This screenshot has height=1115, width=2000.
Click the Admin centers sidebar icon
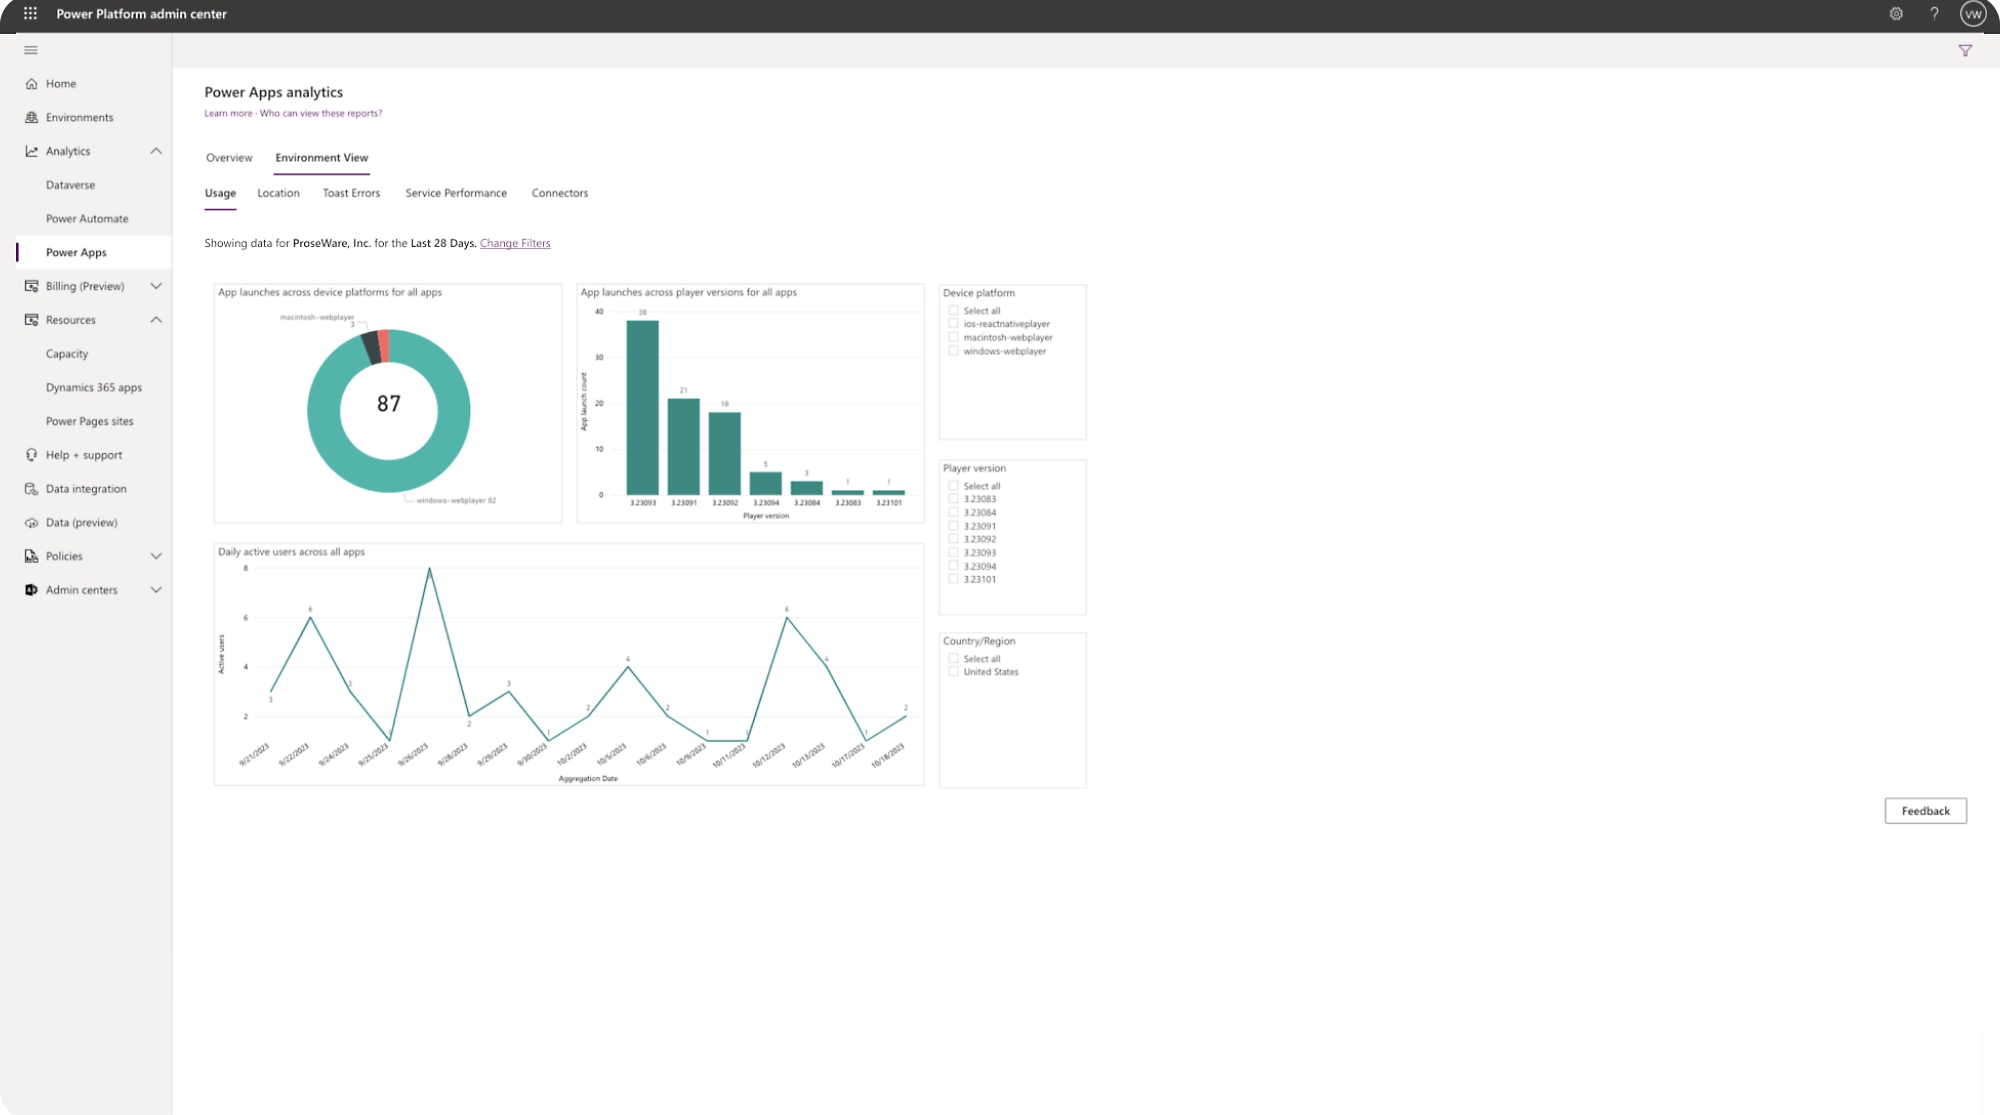pos(32,590)
